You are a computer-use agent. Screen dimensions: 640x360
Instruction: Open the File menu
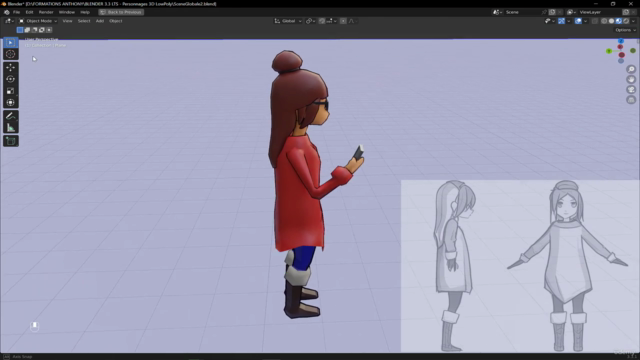pos(16,12)
